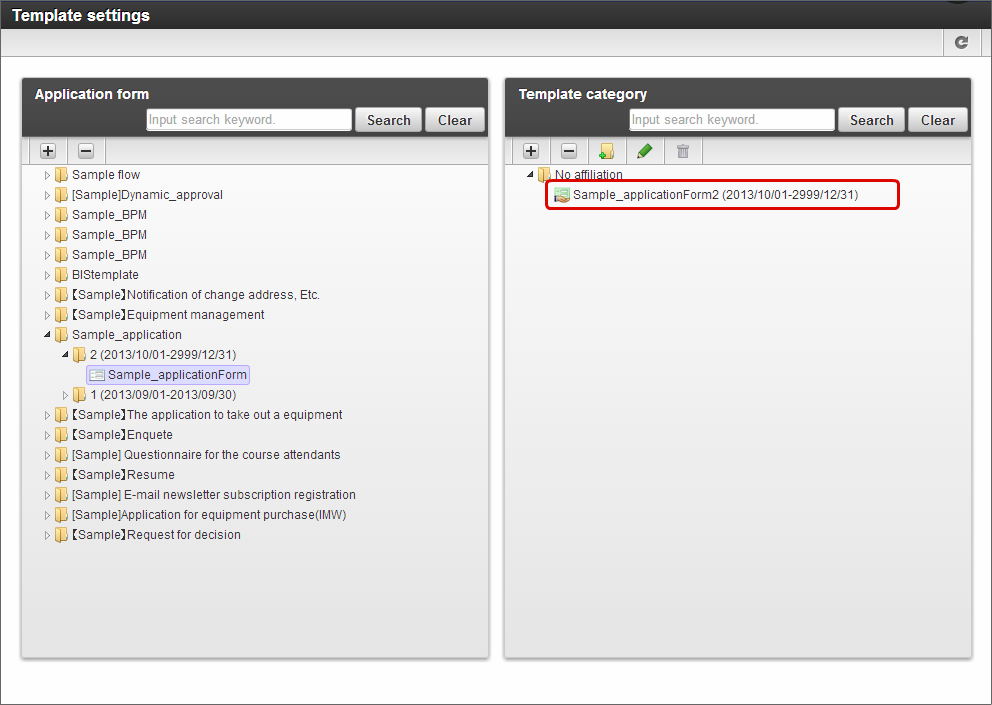Select 【Sample】Equipment management label
Image resolution: width=992 pixels, height=705 pixels.
coord(168,315)
